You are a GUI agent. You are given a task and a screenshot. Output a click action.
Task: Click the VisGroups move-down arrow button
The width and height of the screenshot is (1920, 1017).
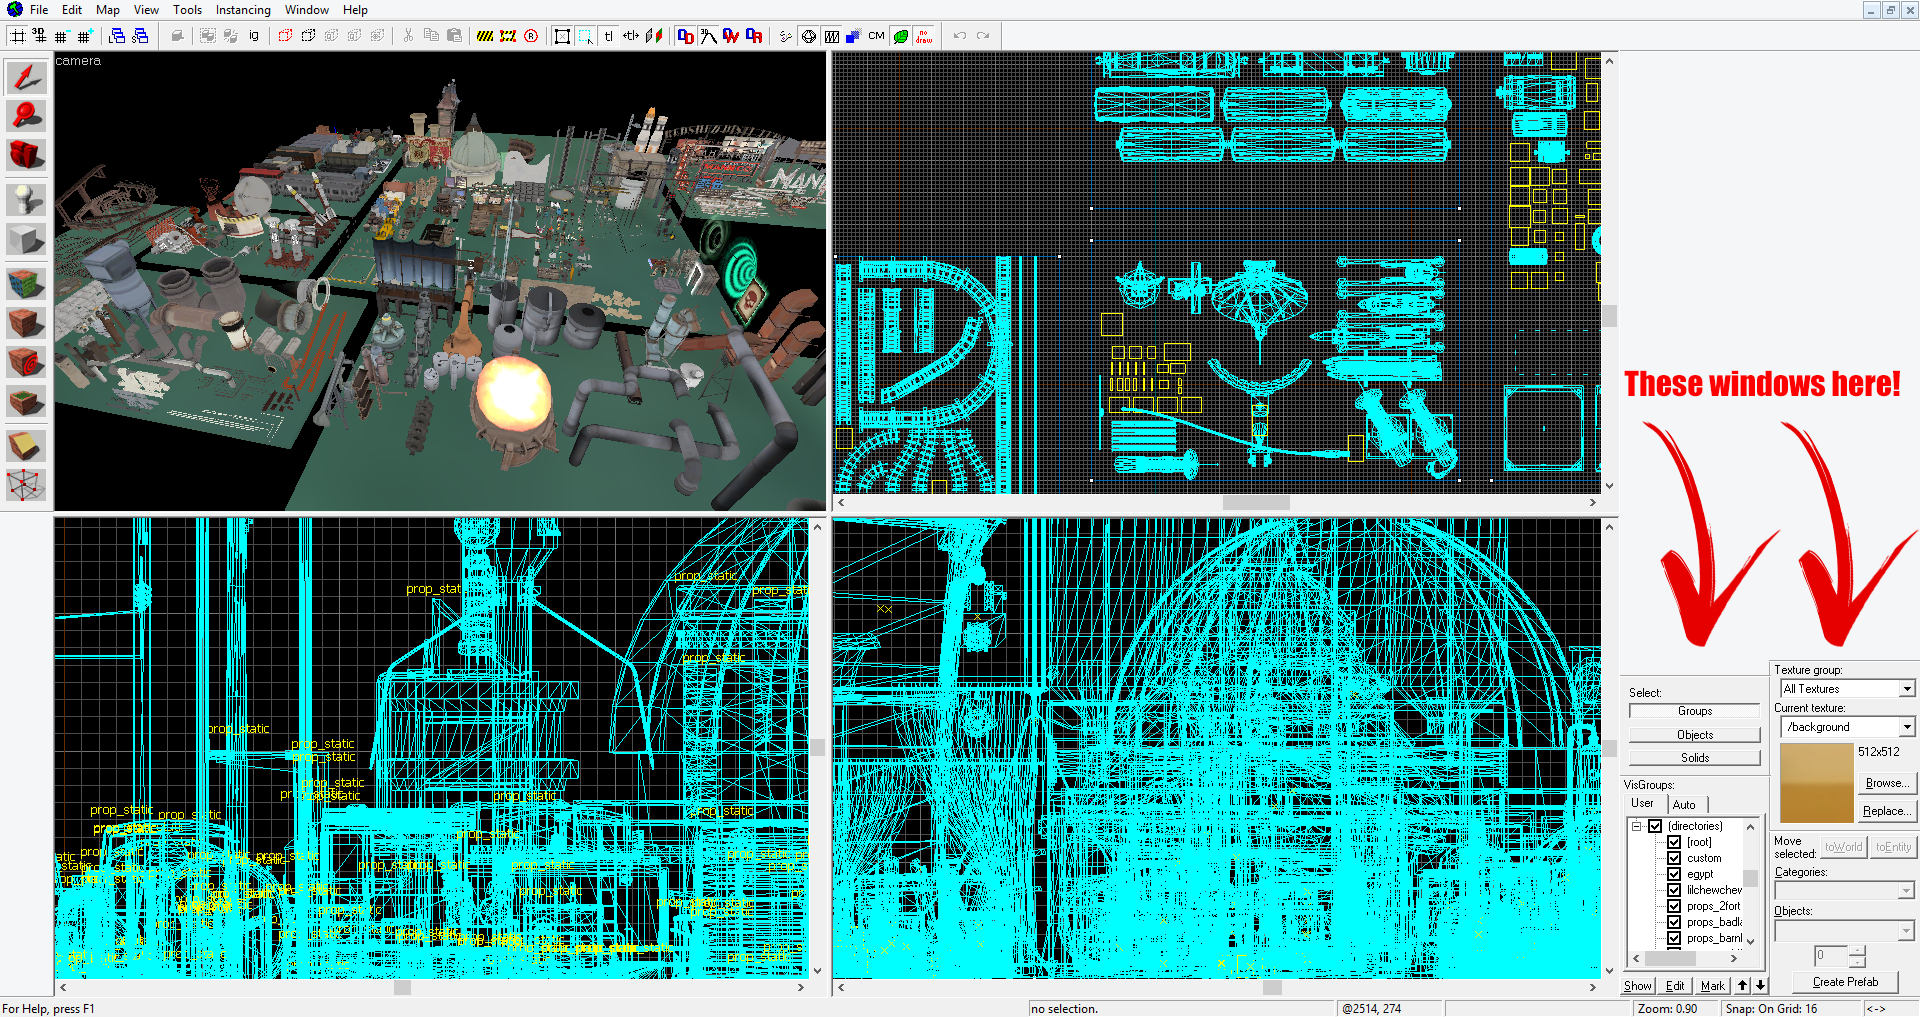(x=1760, y=985)
